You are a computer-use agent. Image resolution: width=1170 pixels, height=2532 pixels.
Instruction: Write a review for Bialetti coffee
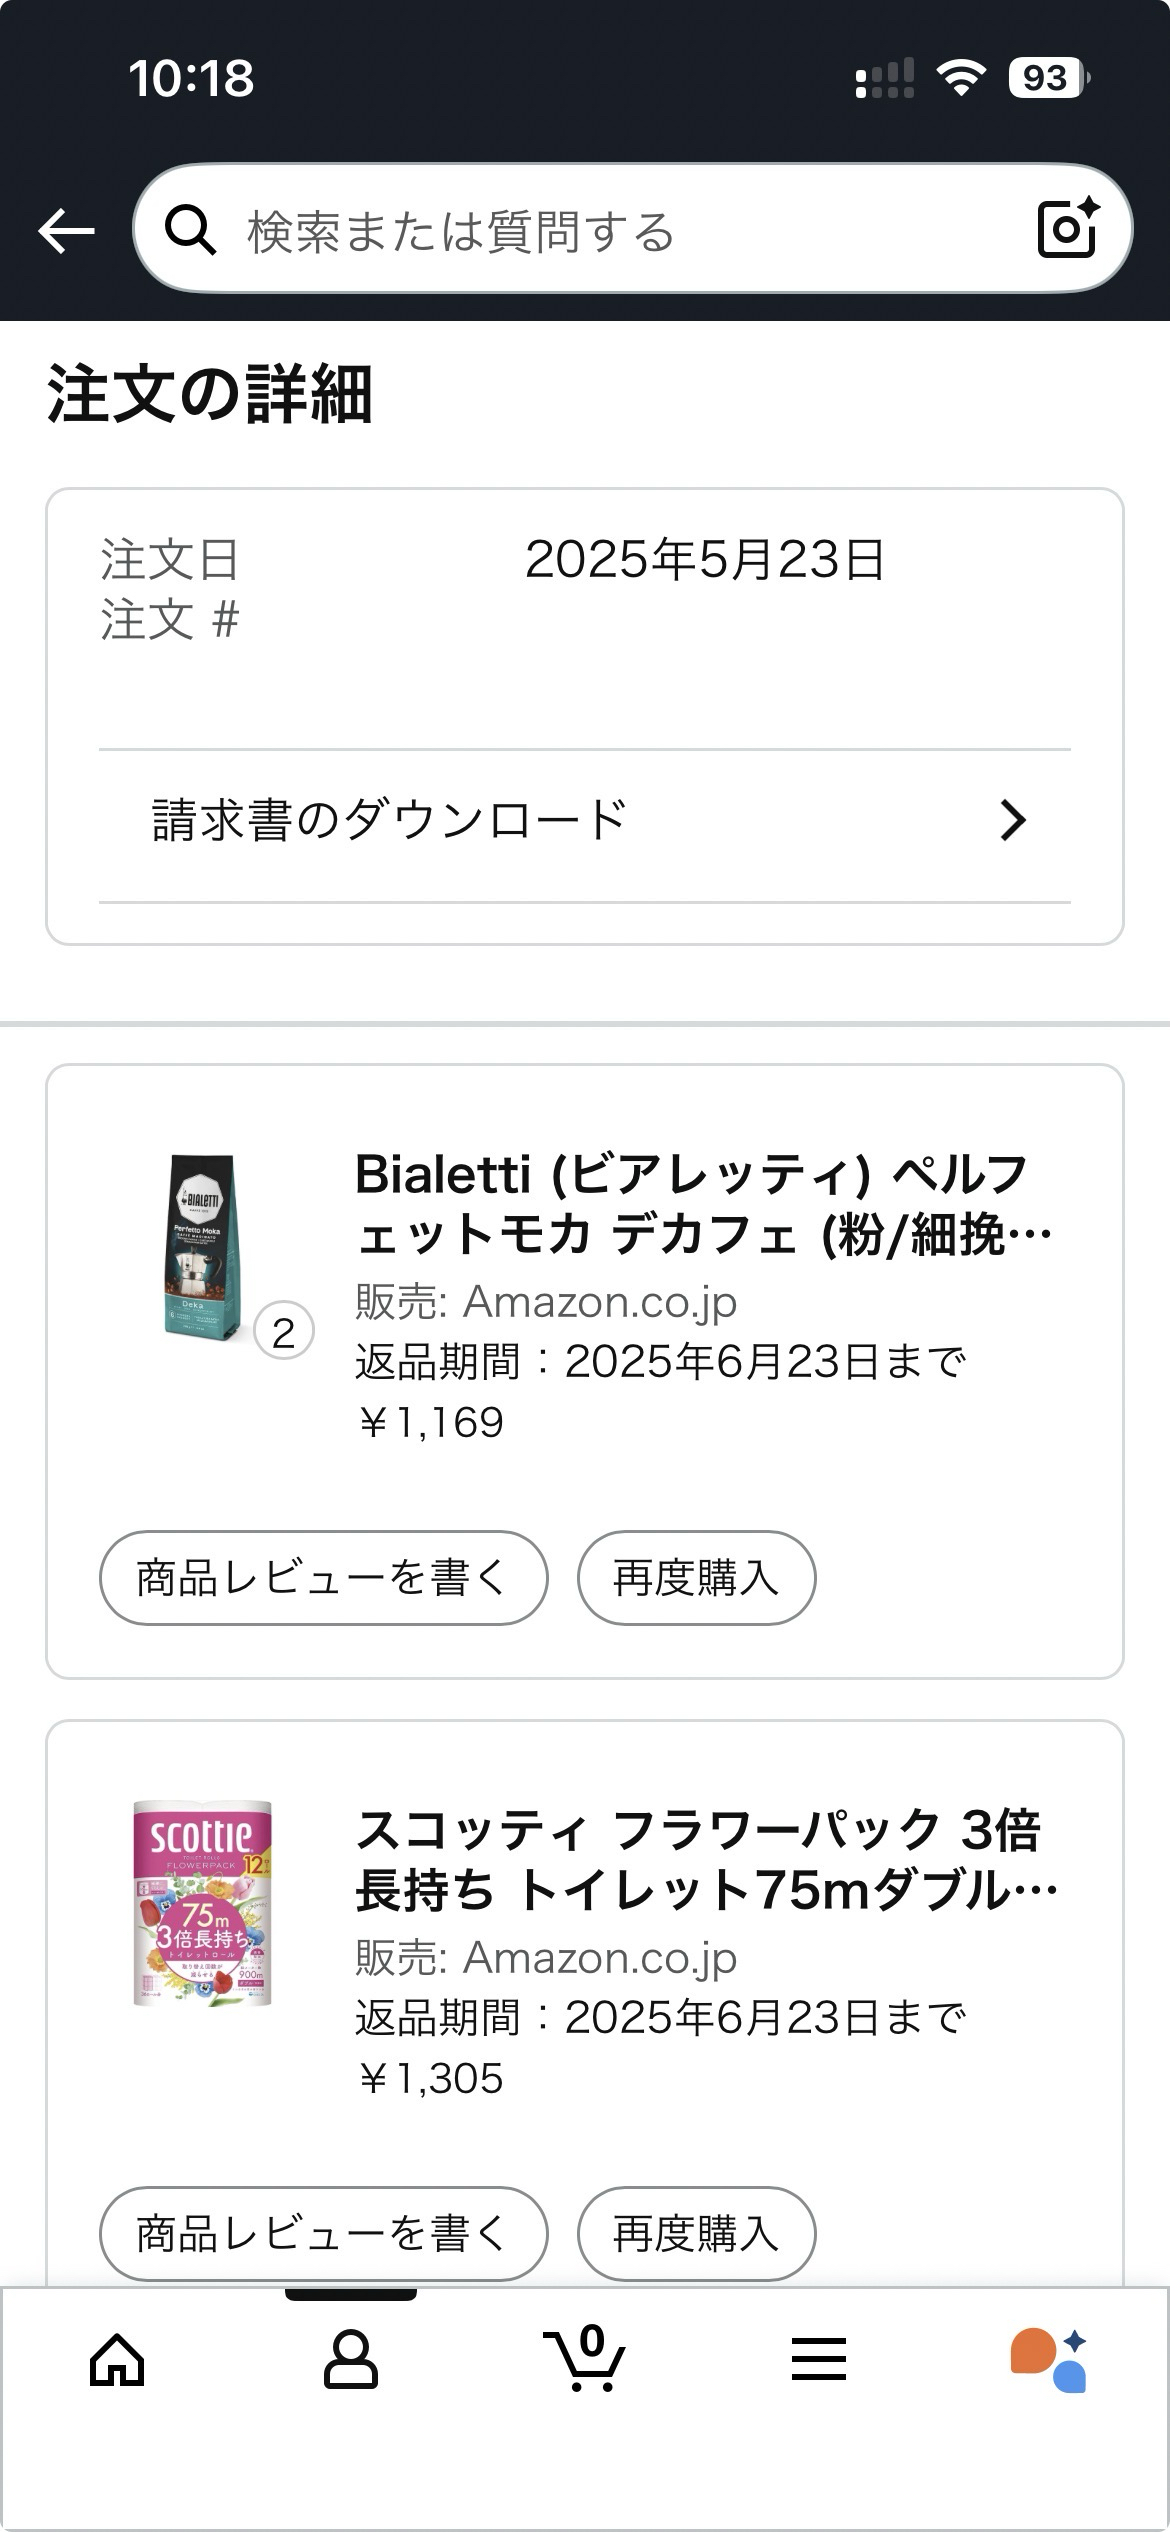tap(323, 1577)
